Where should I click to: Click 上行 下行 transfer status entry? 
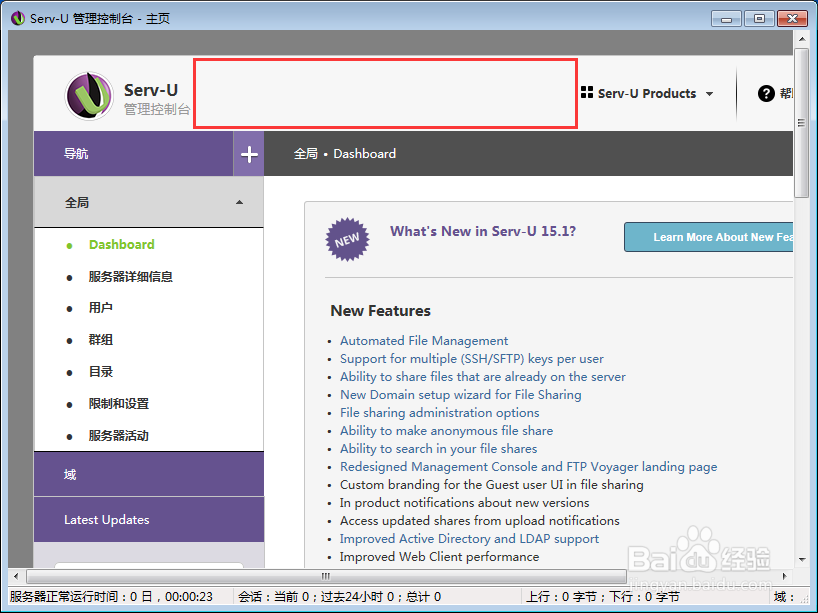(602, 597)
